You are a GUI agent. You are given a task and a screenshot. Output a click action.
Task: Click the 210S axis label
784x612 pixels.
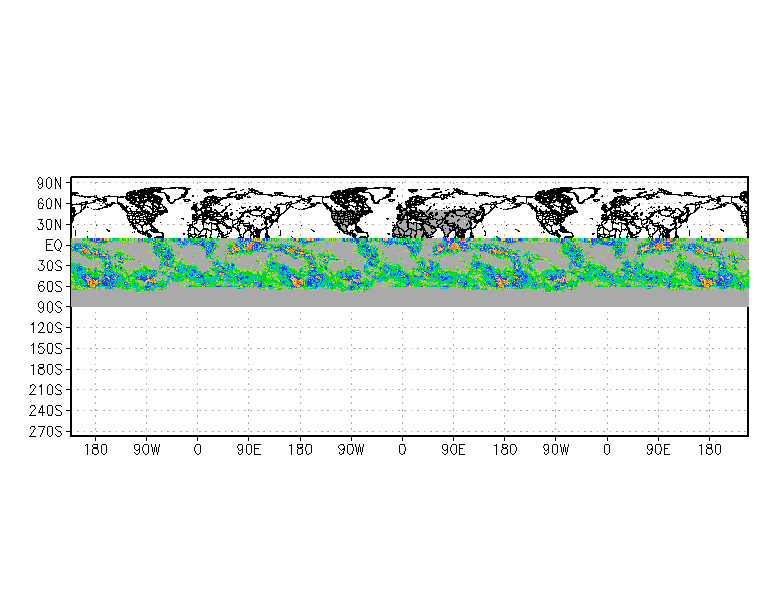pos(46,390)
